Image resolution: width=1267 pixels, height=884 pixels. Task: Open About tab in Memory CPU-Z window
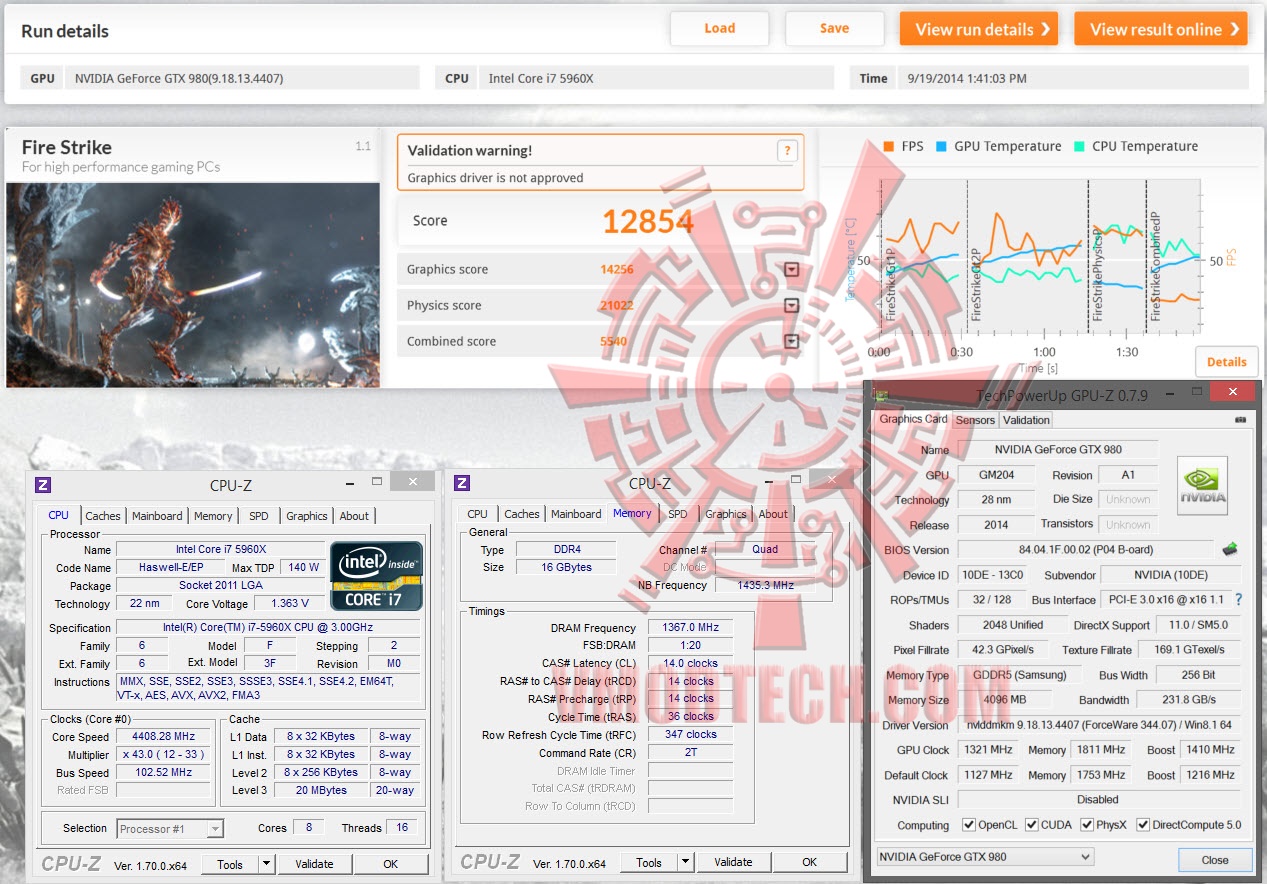pyautogui.click(x=773, y=514)
